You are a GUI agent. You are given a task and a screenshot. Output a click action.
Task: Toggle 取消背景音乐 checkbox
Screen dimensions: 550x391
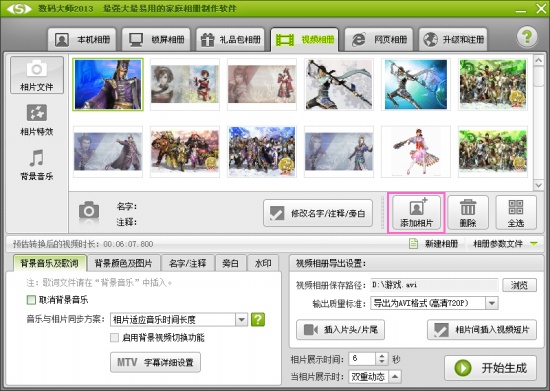pos(31,300)
